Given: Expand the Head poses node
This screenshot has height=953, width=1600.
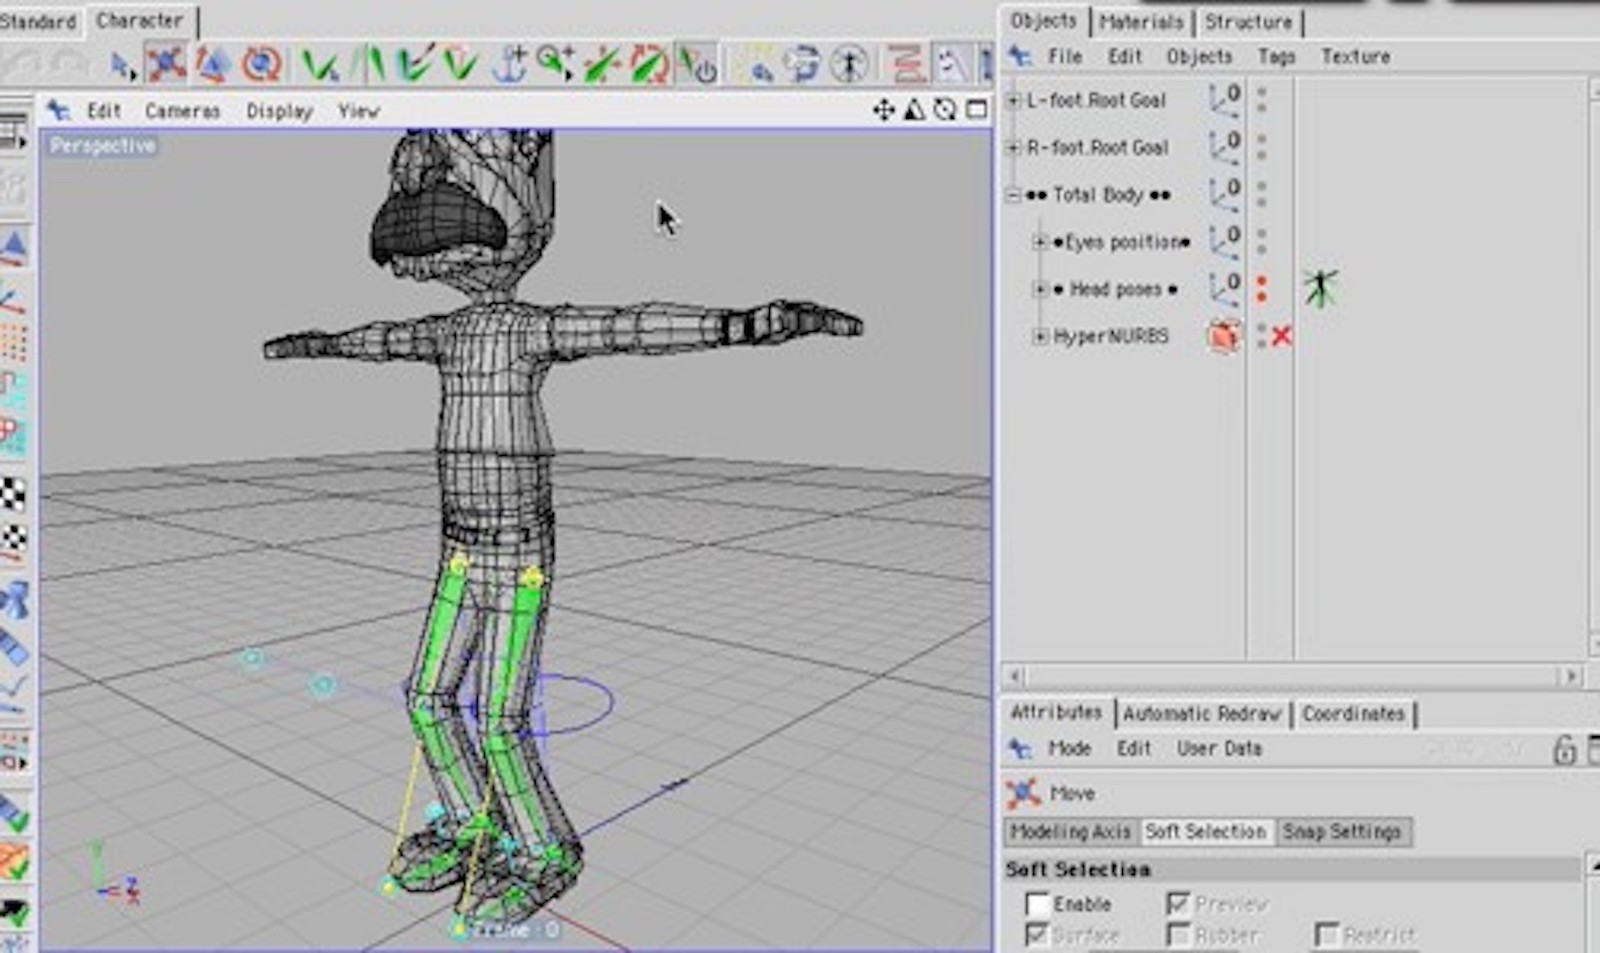Looking at the screenshot, I should [x=1040, y=289].
